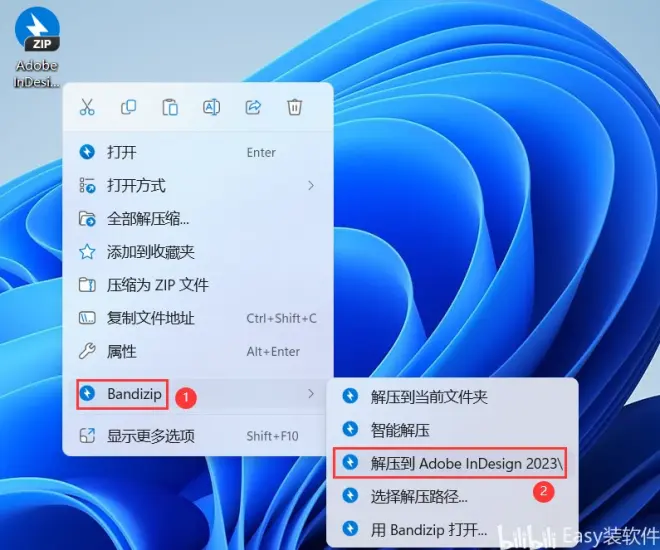Click the Copy icon in context menu
This screenshot has width=660, height=550.
point(128,107)
